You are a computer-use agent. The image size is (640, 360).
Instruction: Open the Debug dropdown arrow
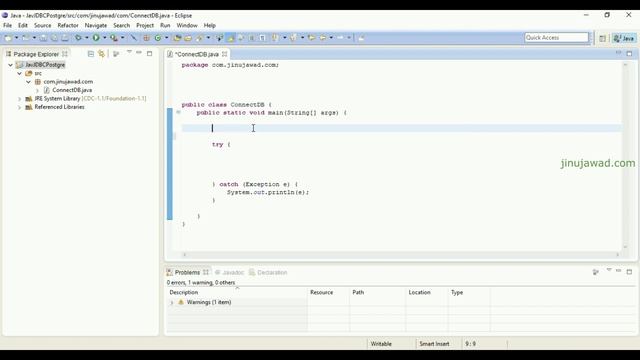tap(87, 38)
